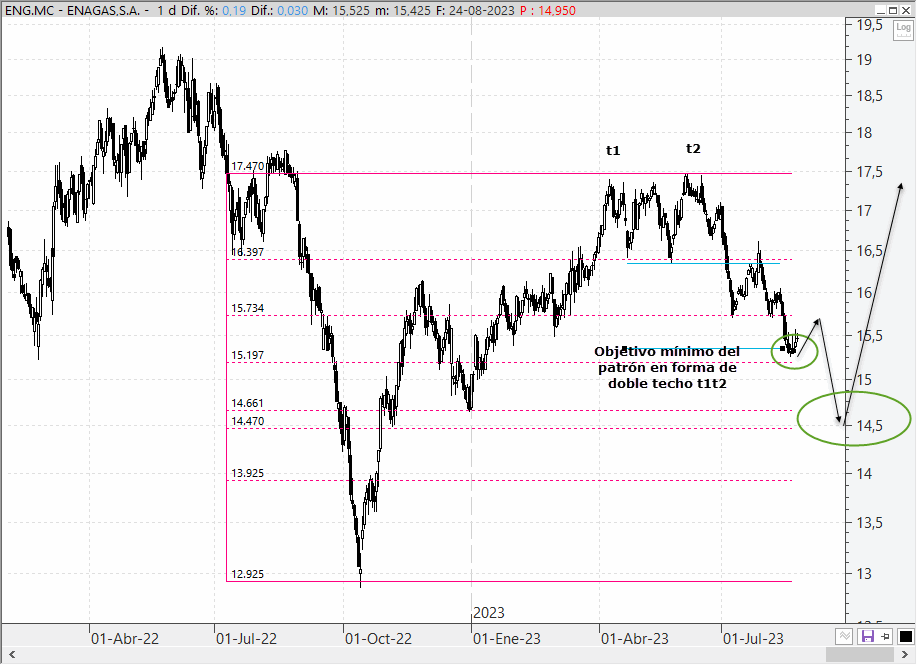Click the 01-Abr-22 date label
917x665 pixels.
pyautogui.click(x=125, y=639)
